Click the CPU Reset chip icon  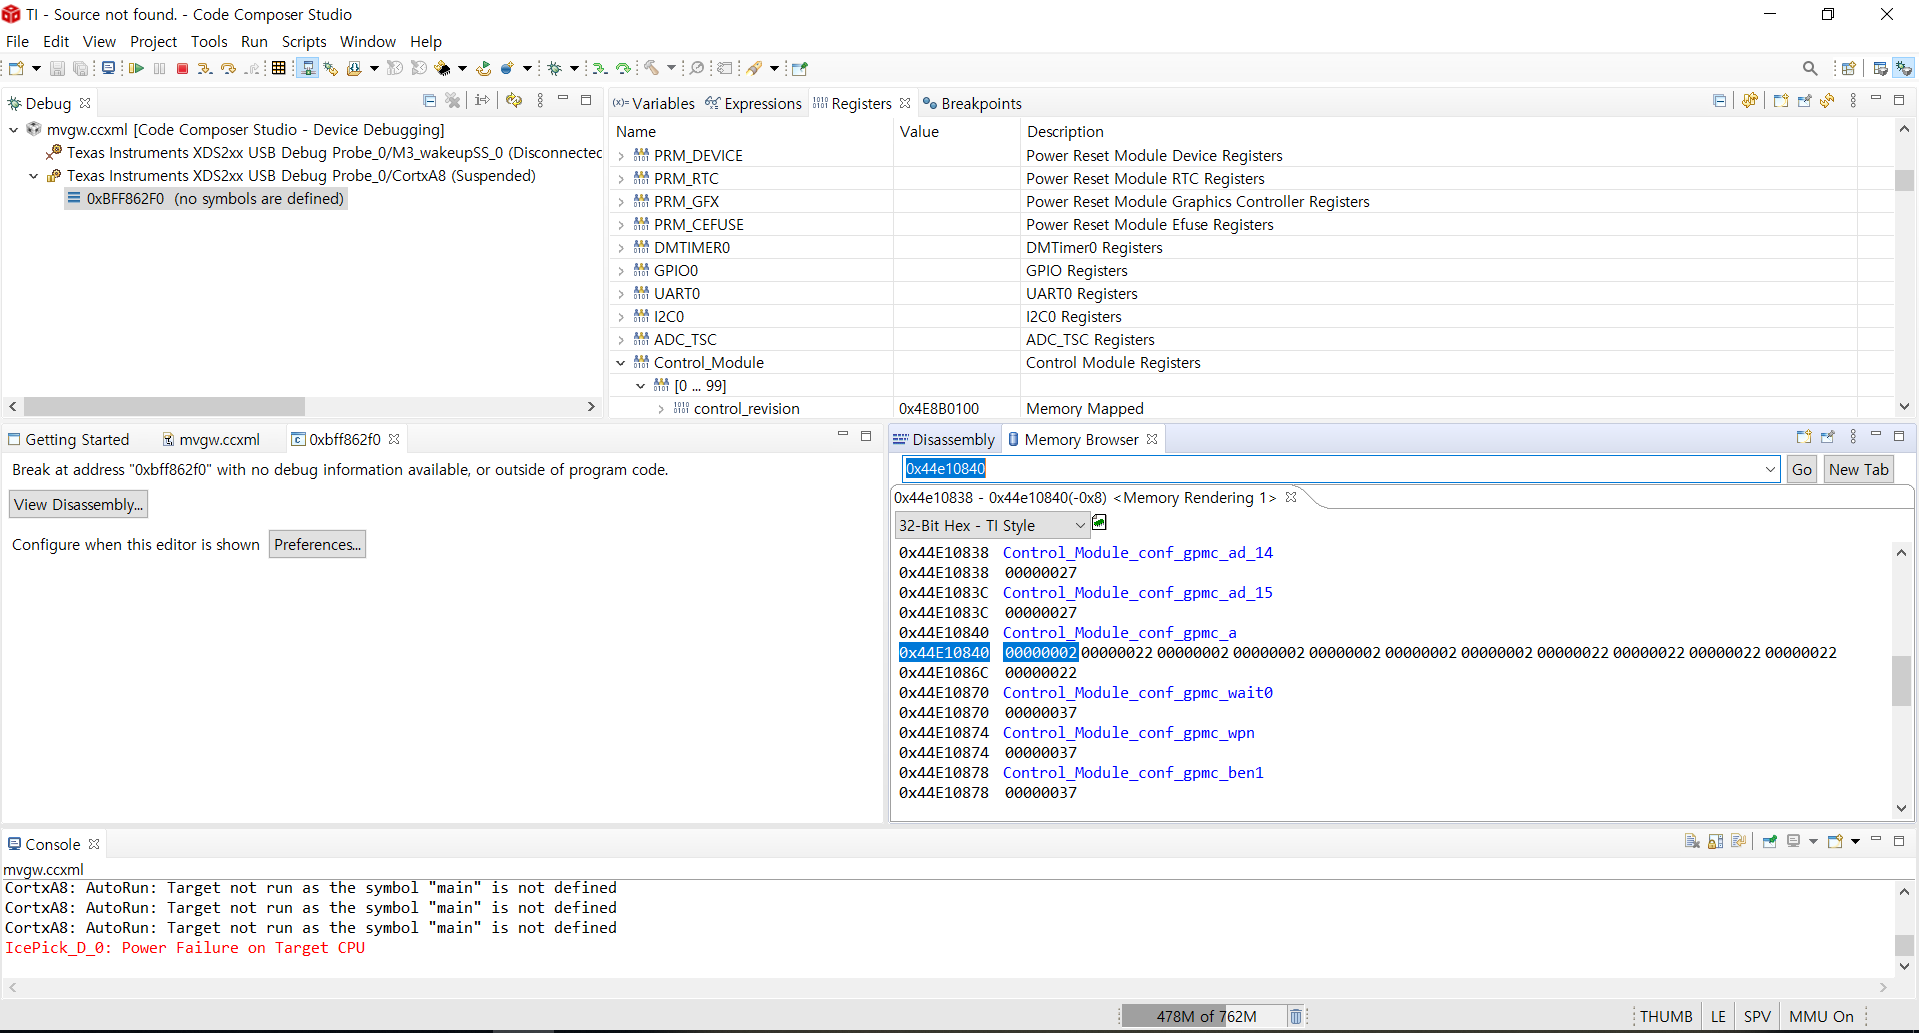coord(443,68)
